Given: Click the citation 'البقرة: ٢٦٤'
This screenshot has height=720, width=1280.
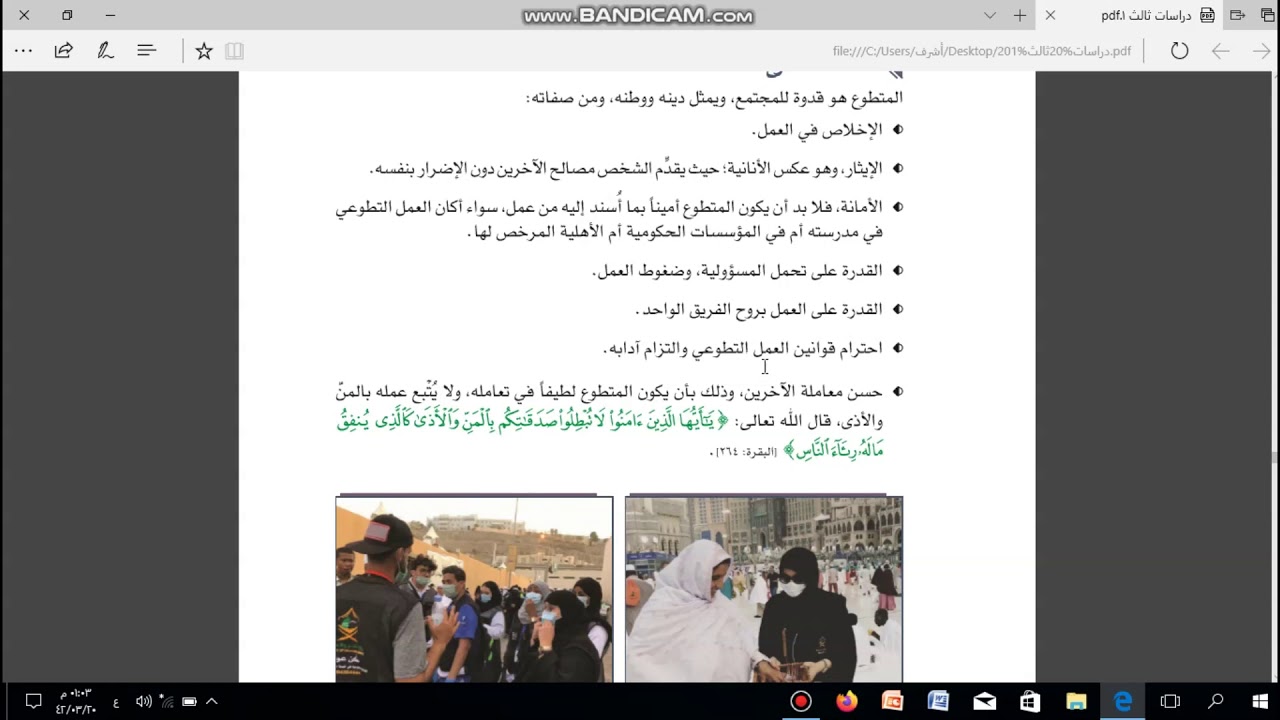Looking at the screenshot, I should [x=744, y=452].
